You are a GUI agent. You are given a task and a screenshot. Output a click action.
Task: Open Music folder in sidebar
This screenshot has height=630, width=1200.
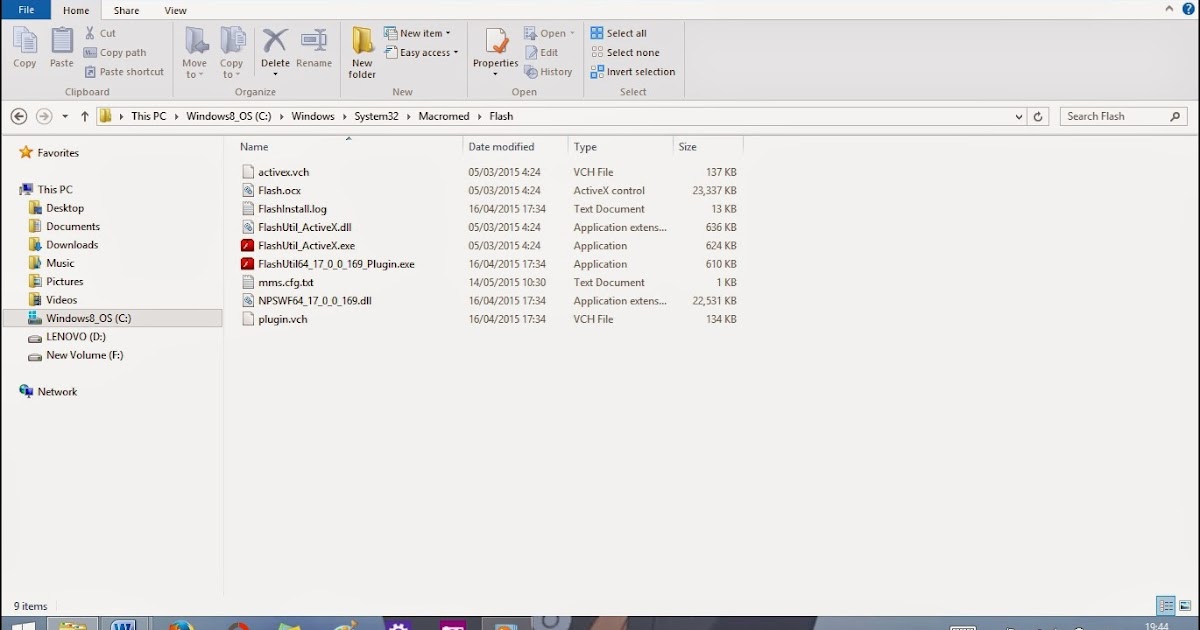click(60, 263)
